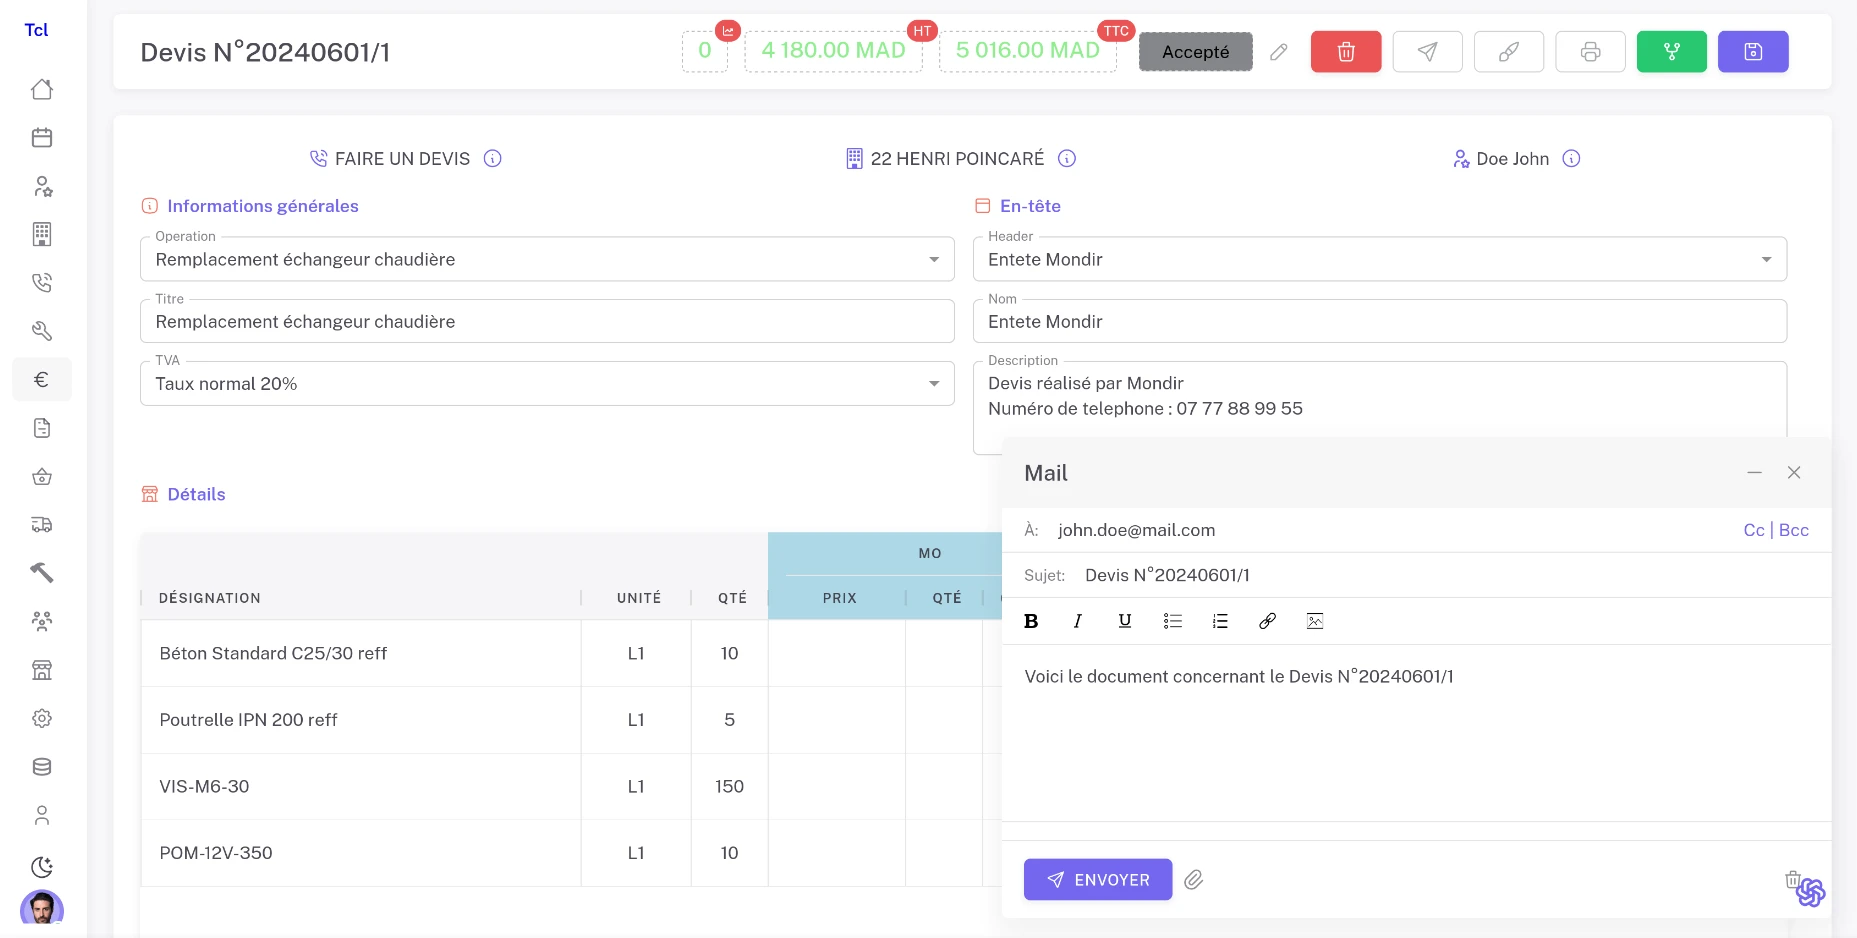Toggle underline formatting in the mail editor
The height and width of the screenshot is (938, 1857).
coord(1124,621)
